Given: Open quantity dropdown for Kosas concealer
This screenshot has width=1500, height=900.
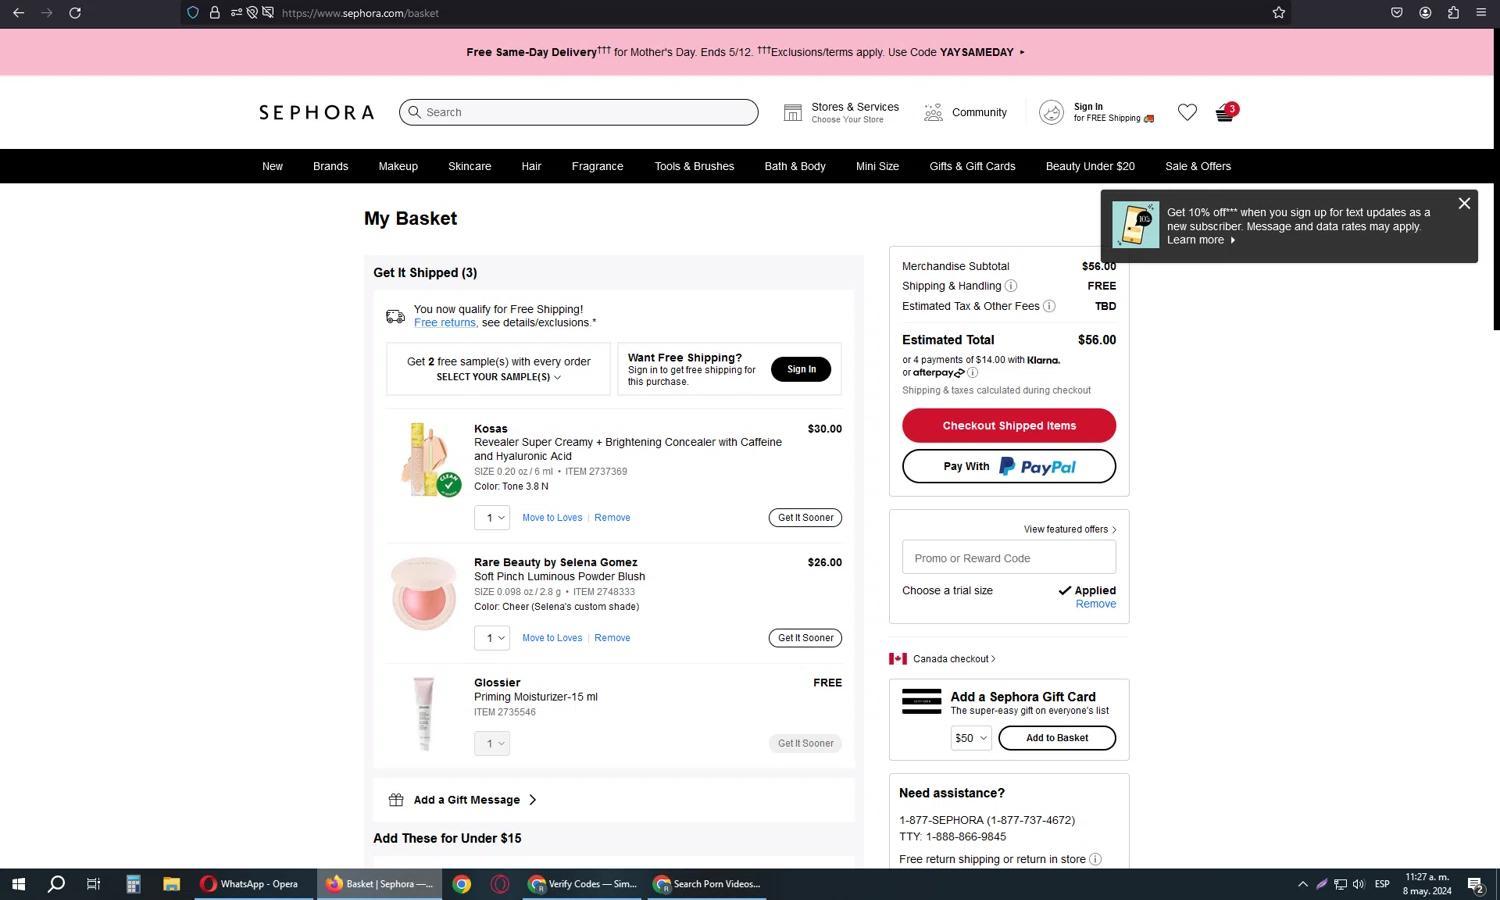Looking at the screenshot, I should (492, 518).
